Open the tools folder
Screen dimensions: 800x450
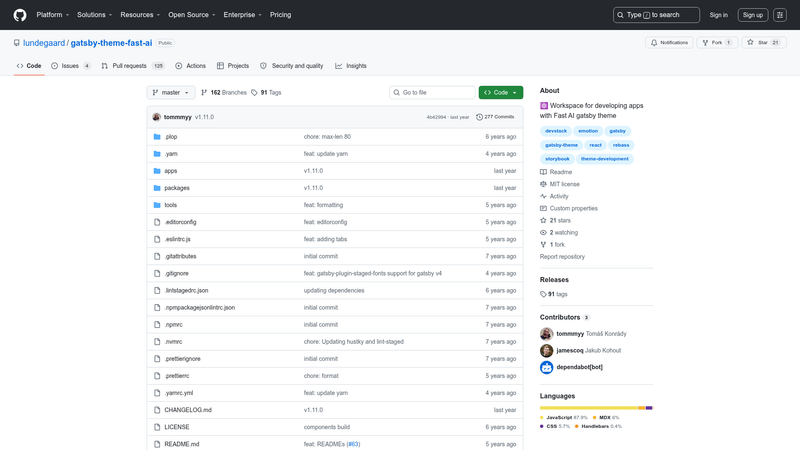coord(170,205)
